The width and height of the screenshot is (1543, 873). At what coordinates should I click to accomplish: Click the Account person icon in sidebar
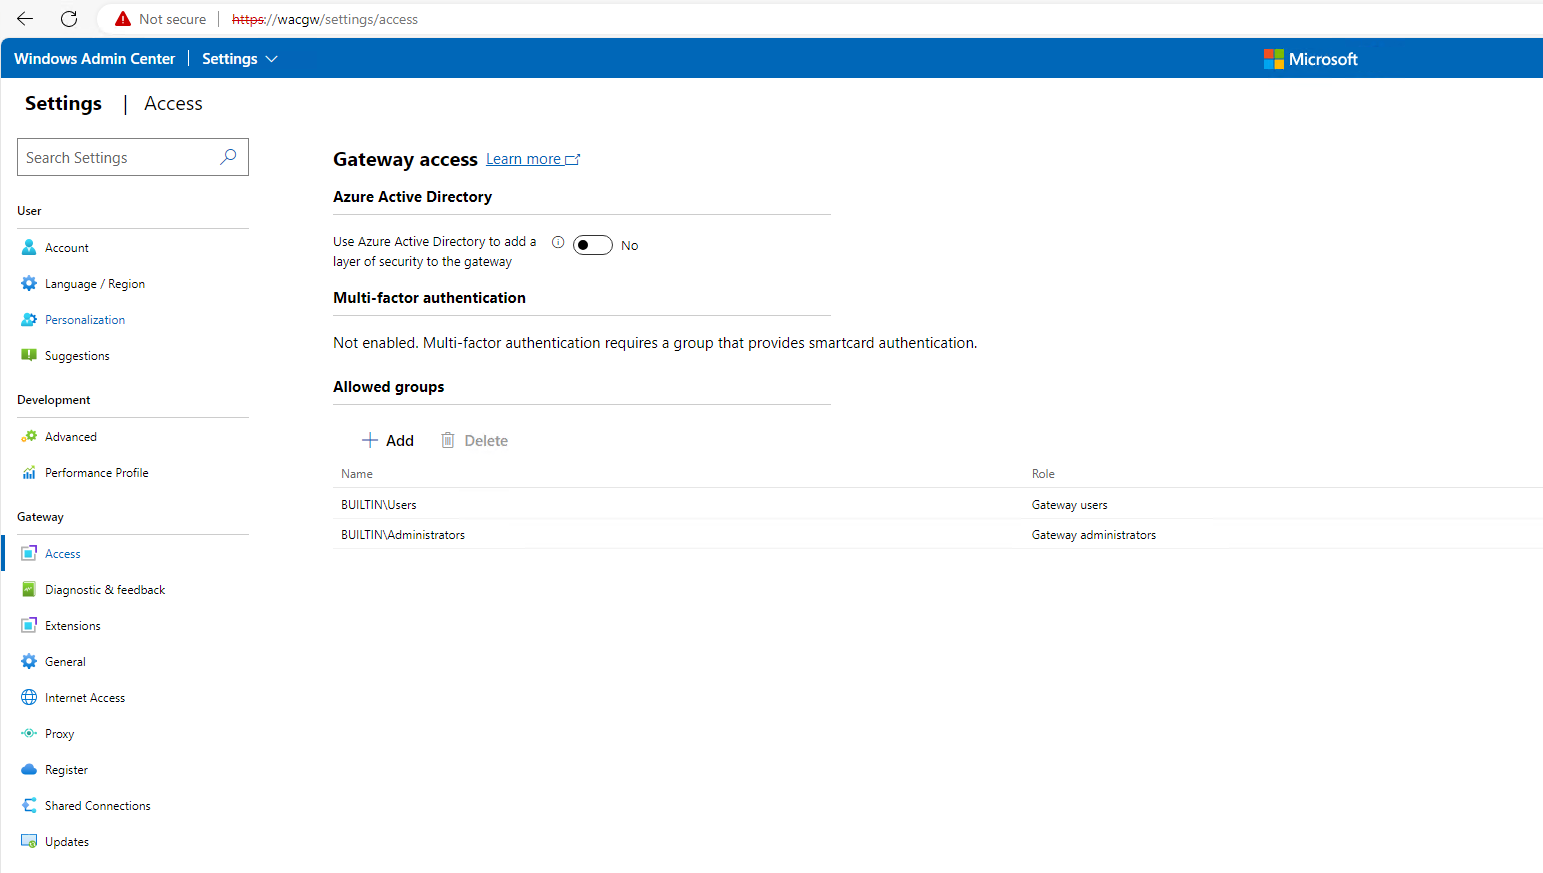[29, 247]
